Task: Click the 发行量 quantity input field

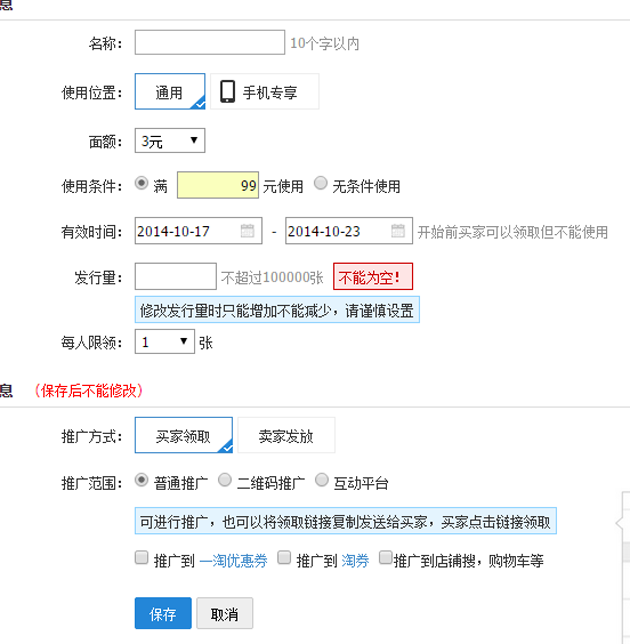Action: (x=175, y=276)
